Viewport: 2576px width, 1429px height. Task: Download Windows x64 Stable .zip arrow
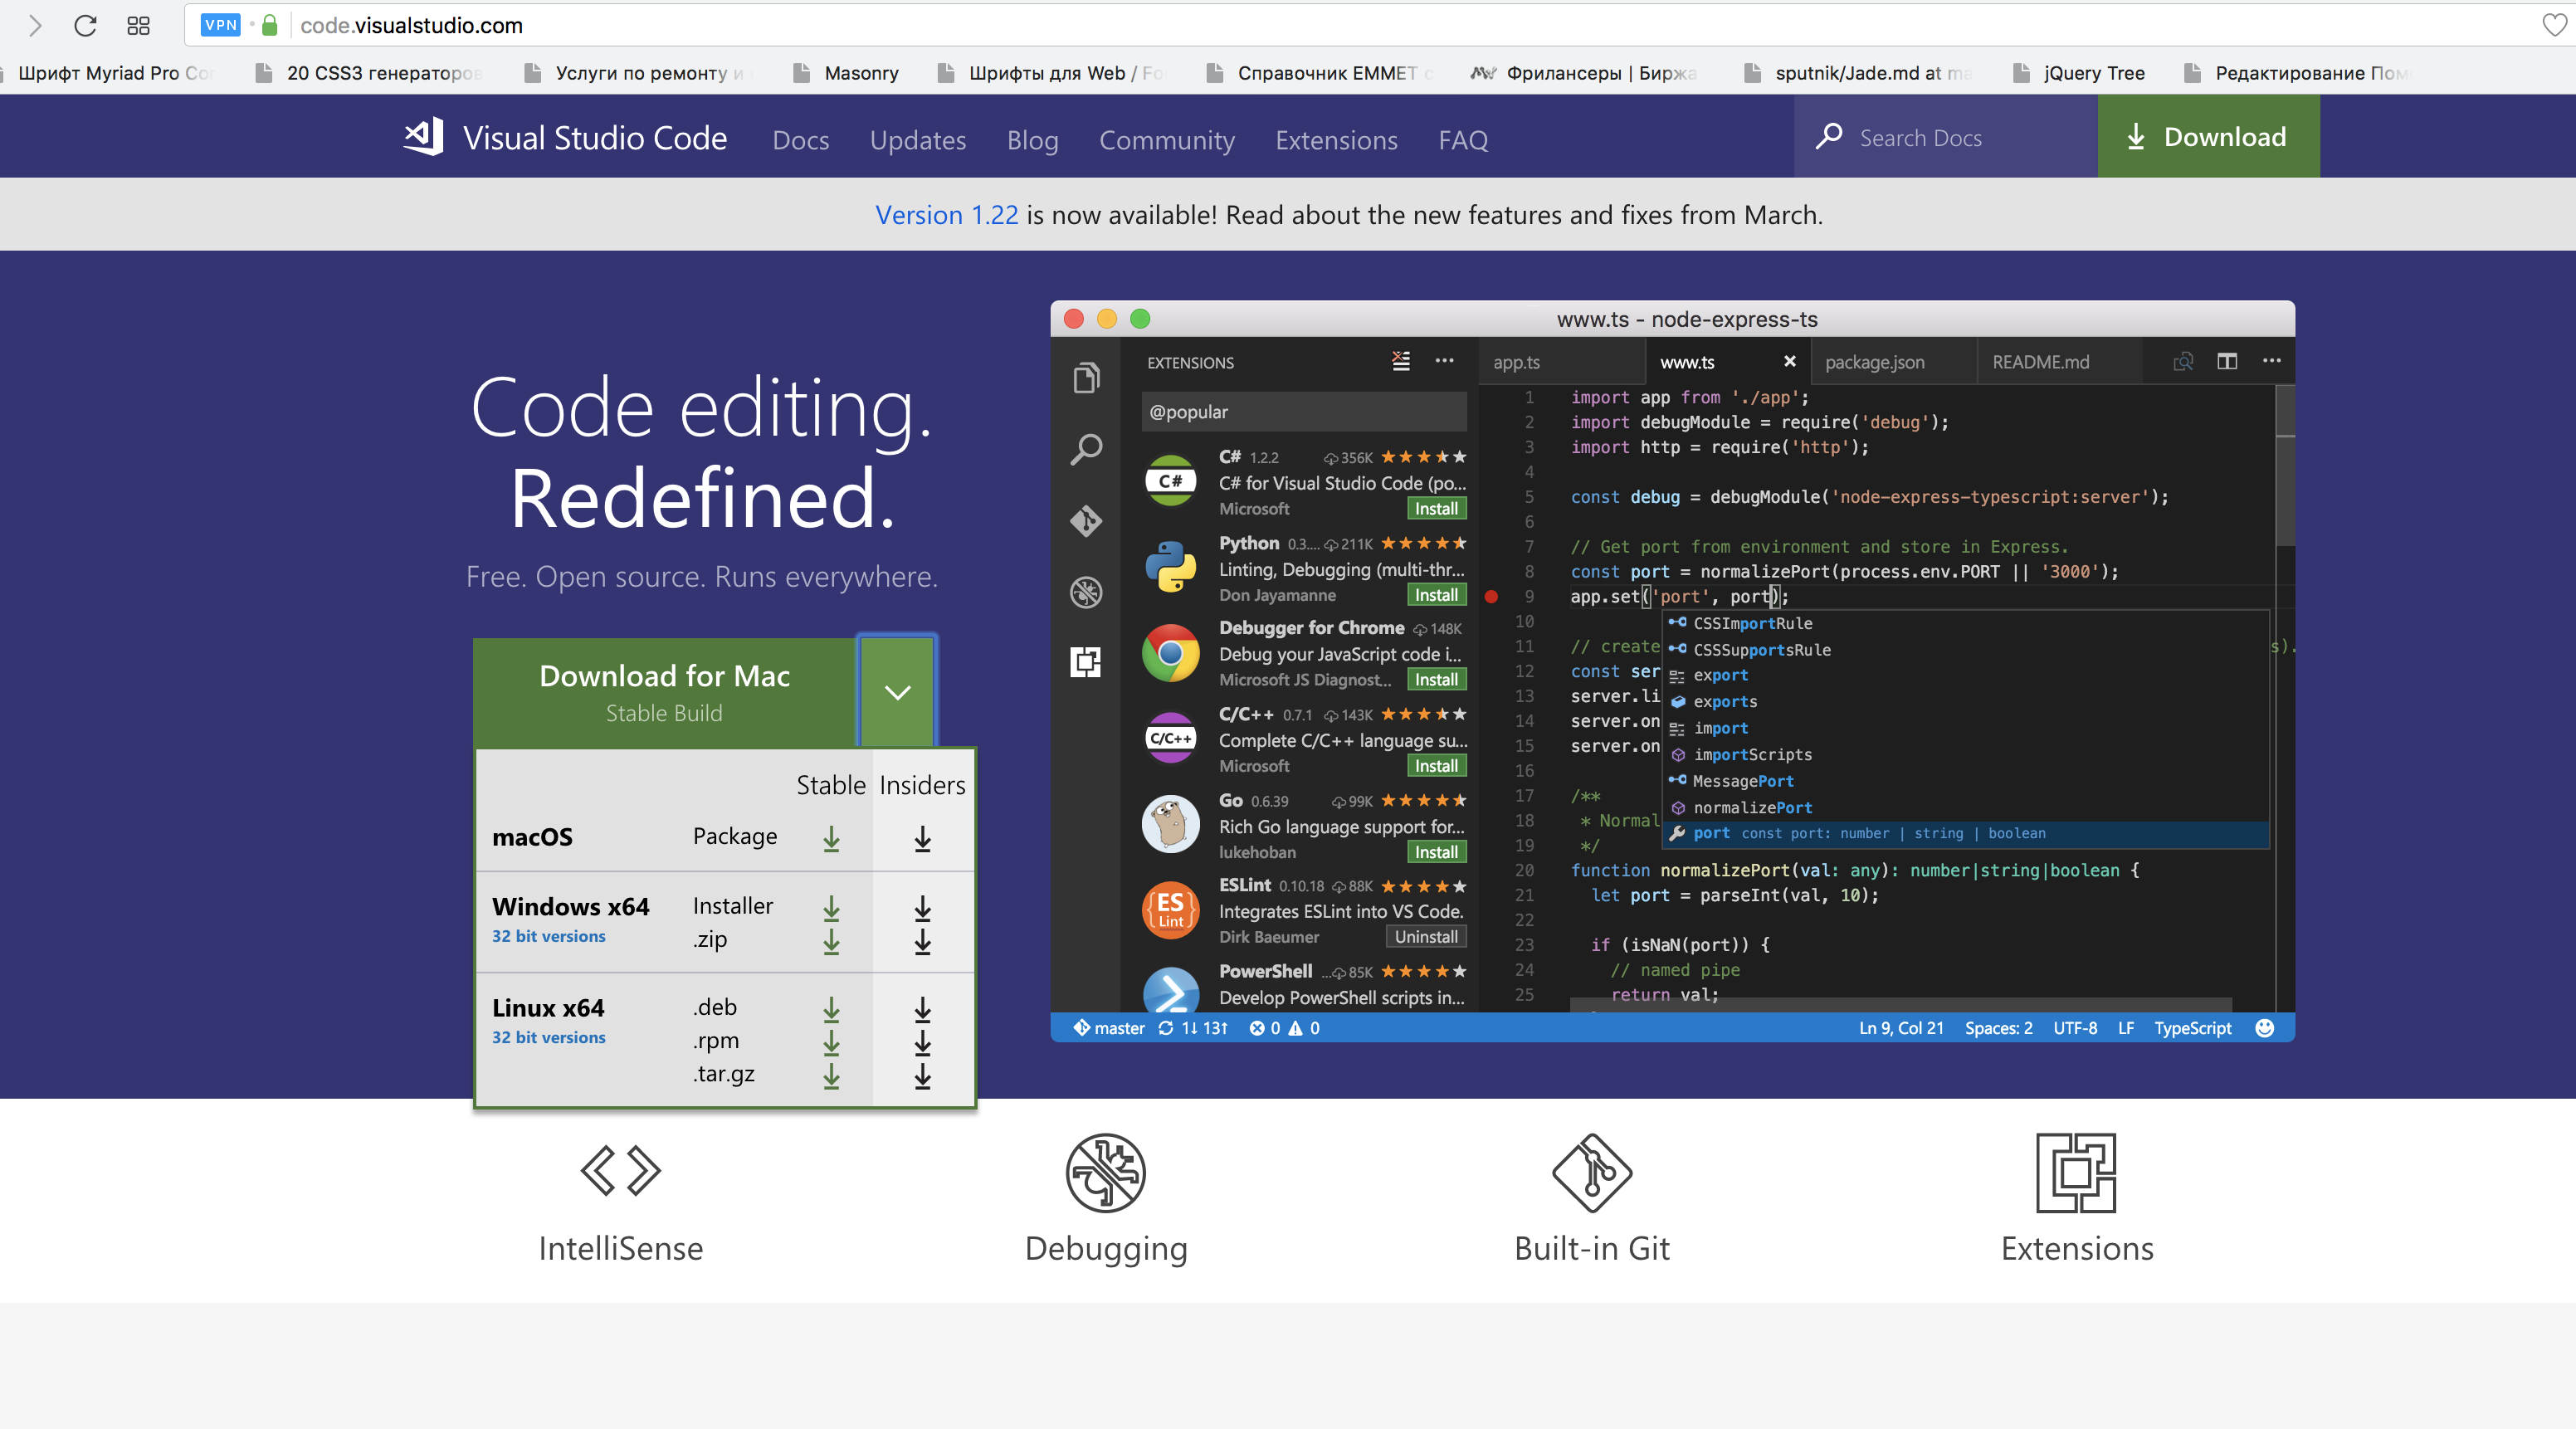[x=831, y=941]
